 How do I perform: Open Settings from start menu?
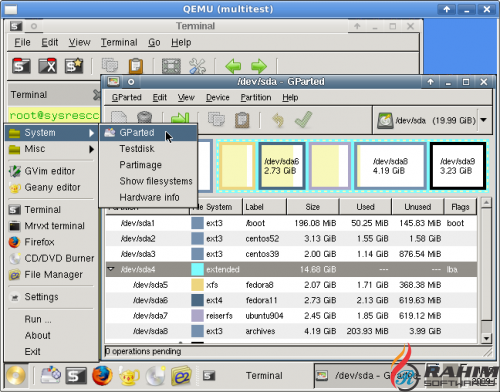click(52, 297)
